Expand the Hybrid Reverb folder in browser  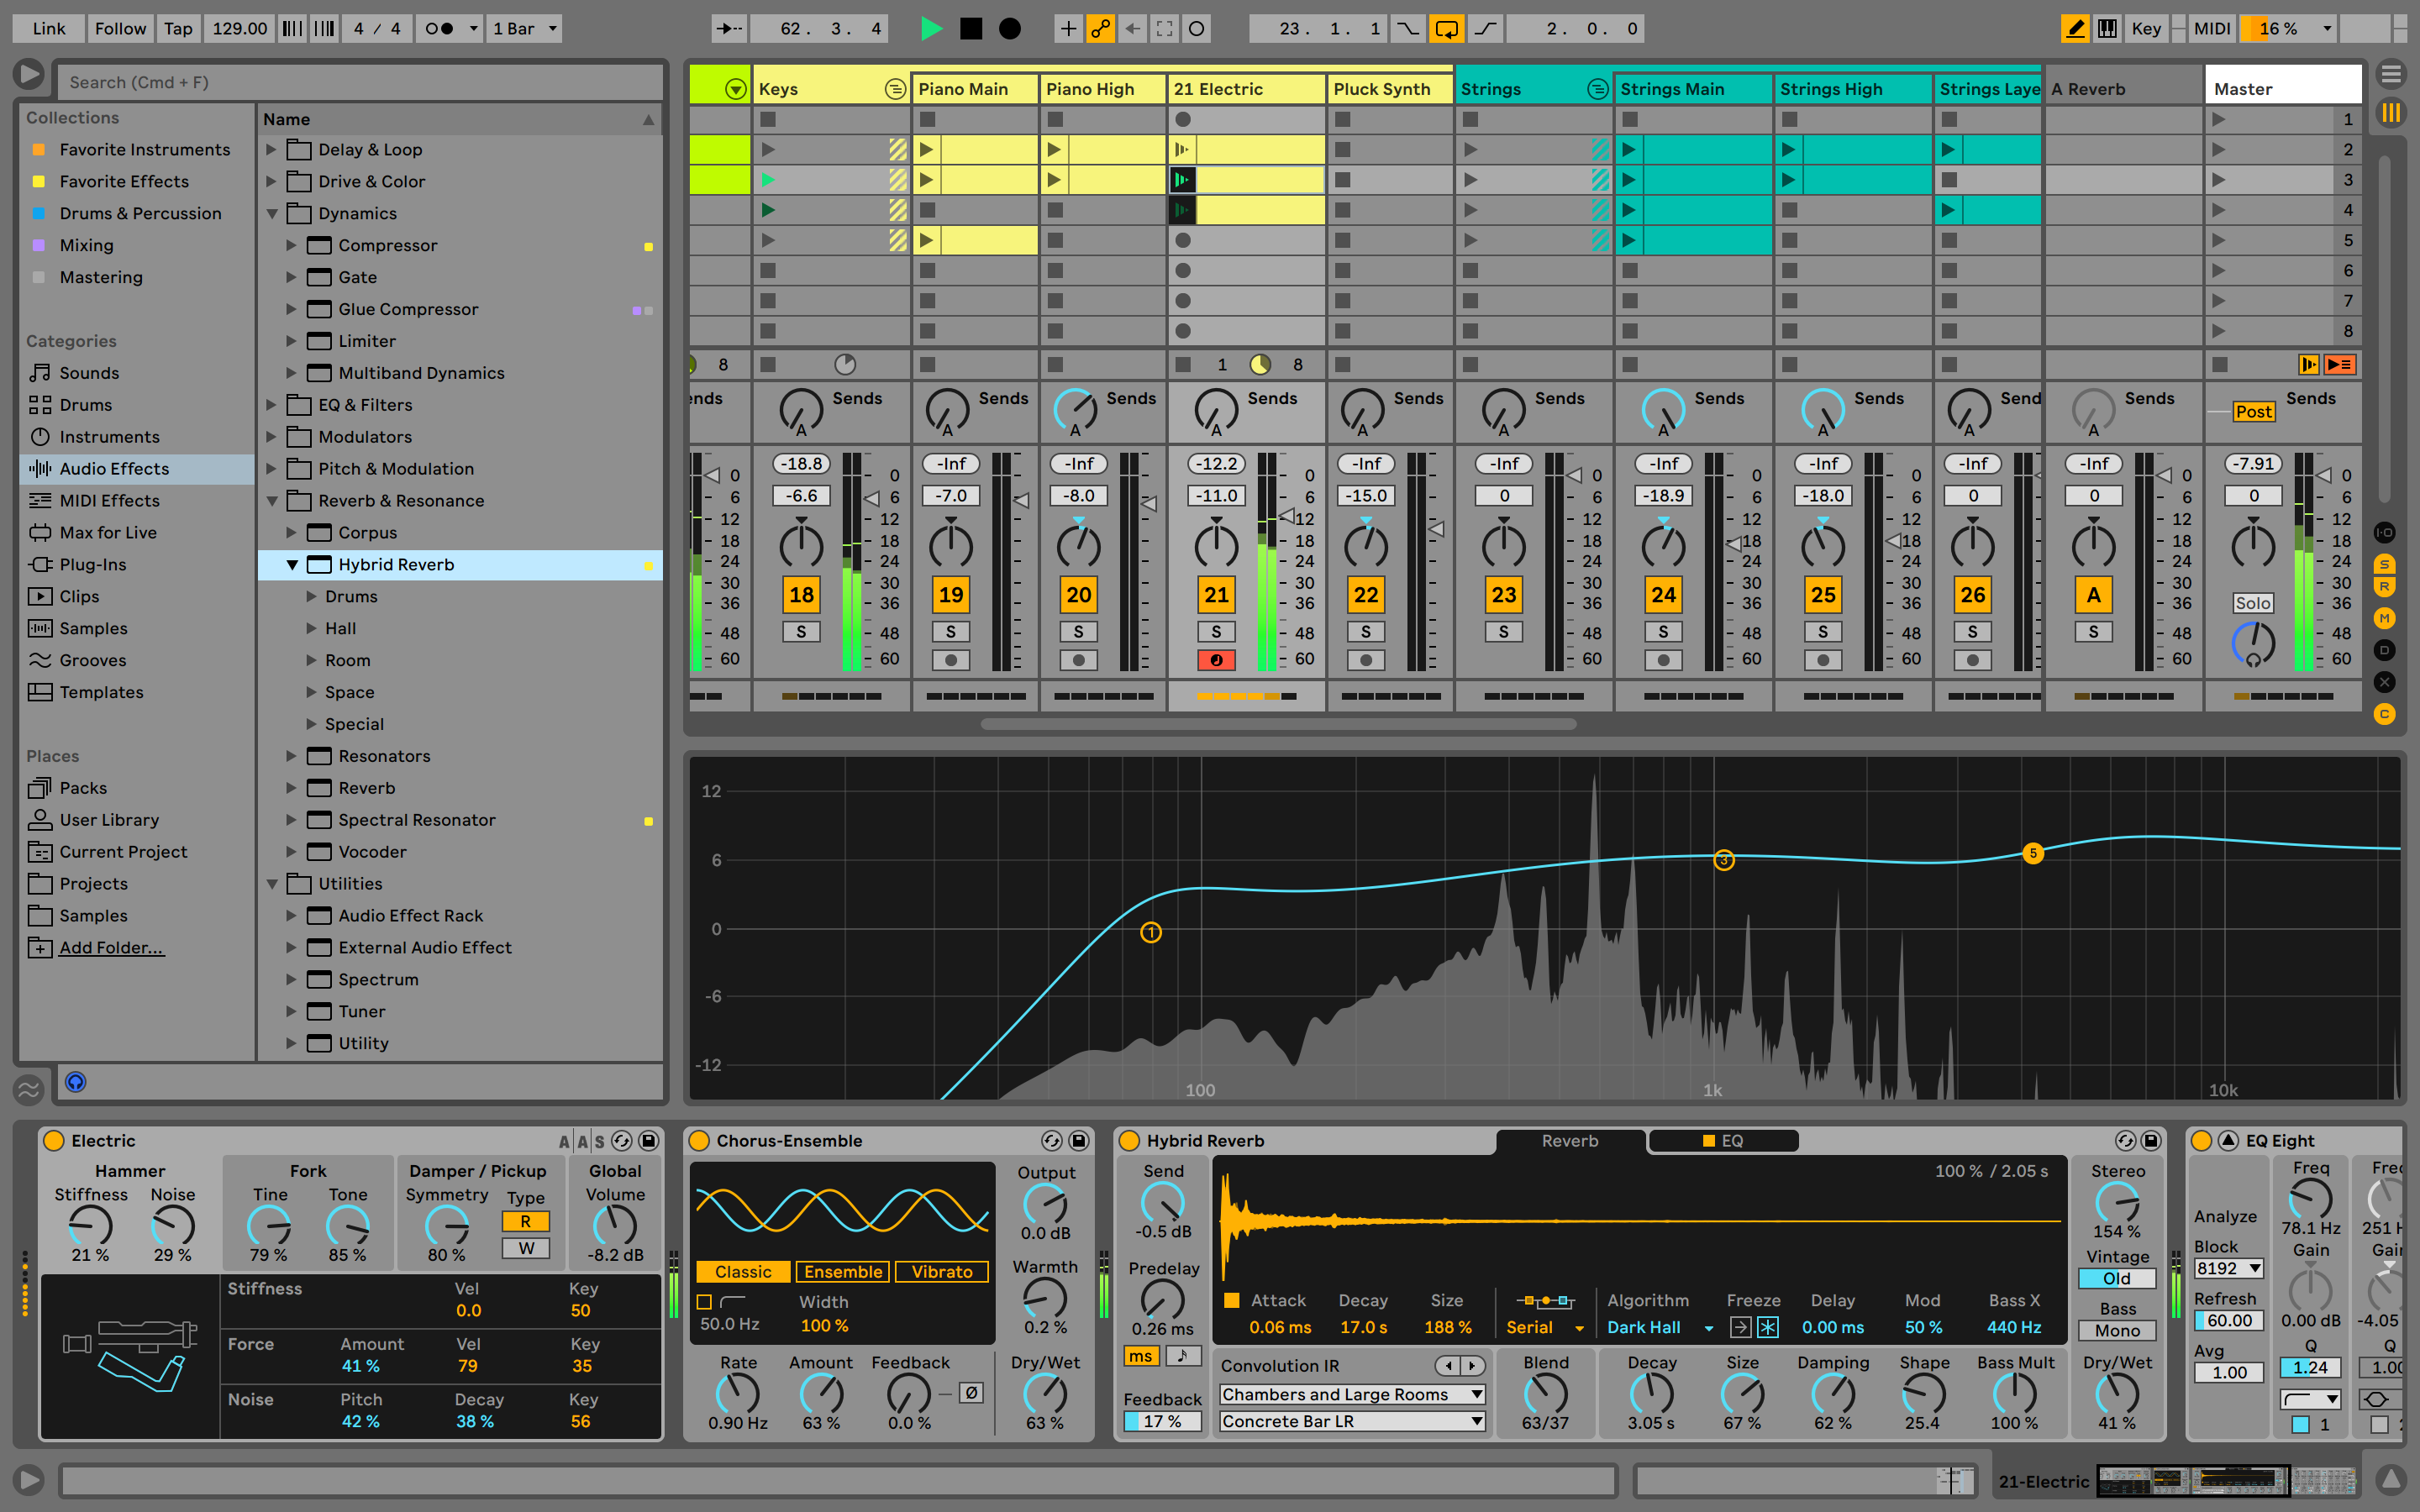(292, 563)
